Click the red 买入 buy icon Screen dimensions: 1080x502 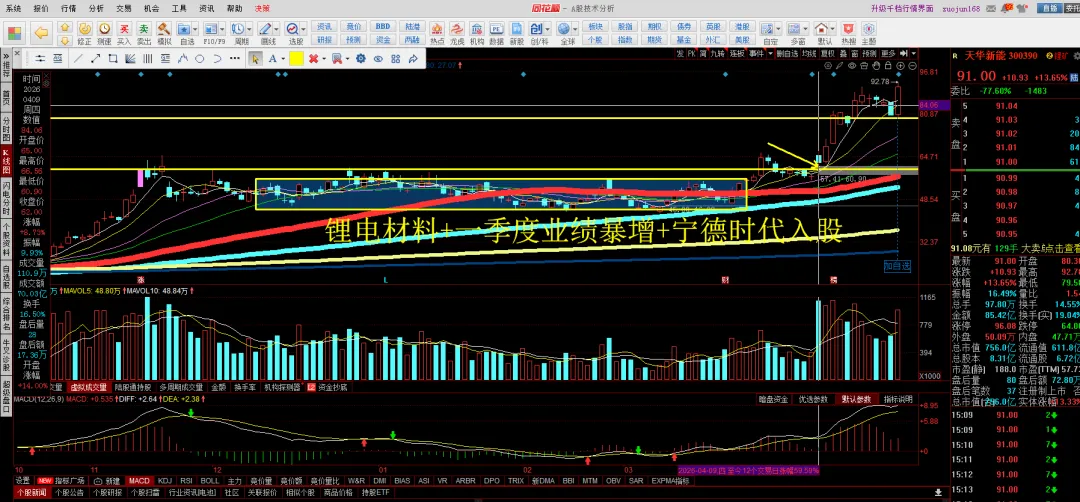(x=124, y=33)
